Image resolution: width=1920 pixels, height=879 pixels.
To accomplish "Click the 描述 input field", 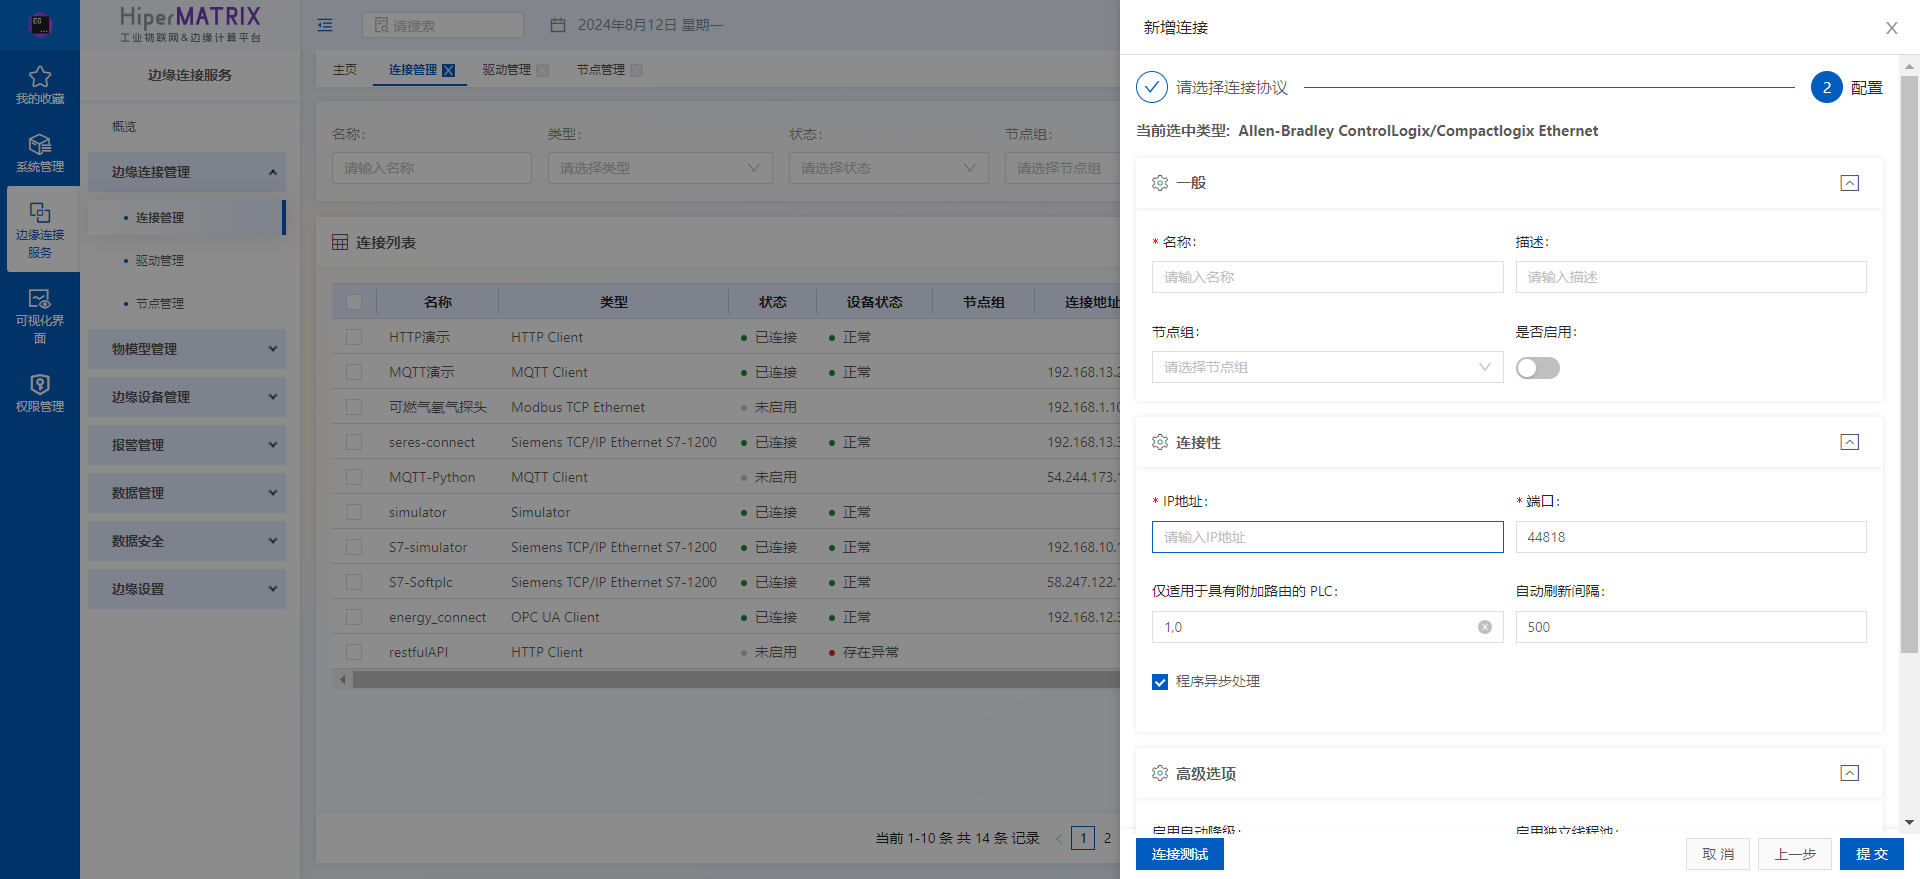I will click(1691, 277).
